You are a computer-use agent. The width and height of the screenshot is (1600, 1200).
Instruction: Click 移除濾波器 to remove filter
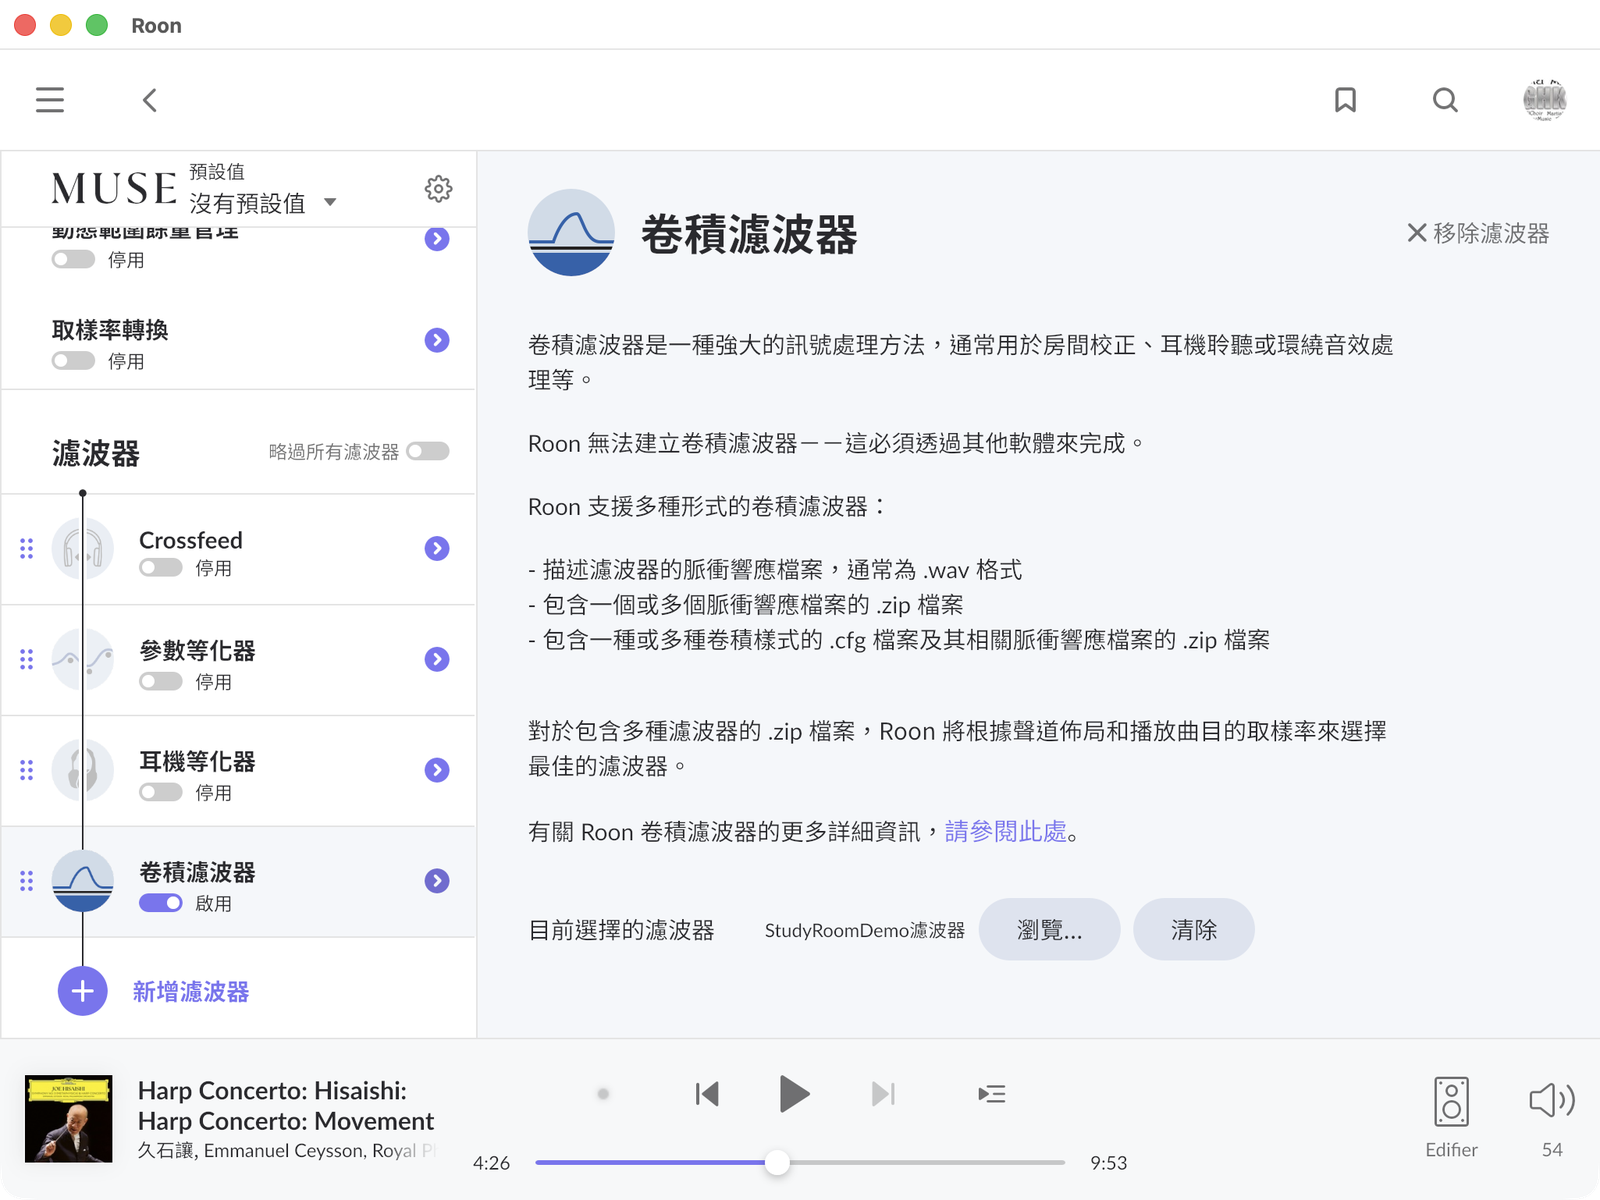(1478, 233)
